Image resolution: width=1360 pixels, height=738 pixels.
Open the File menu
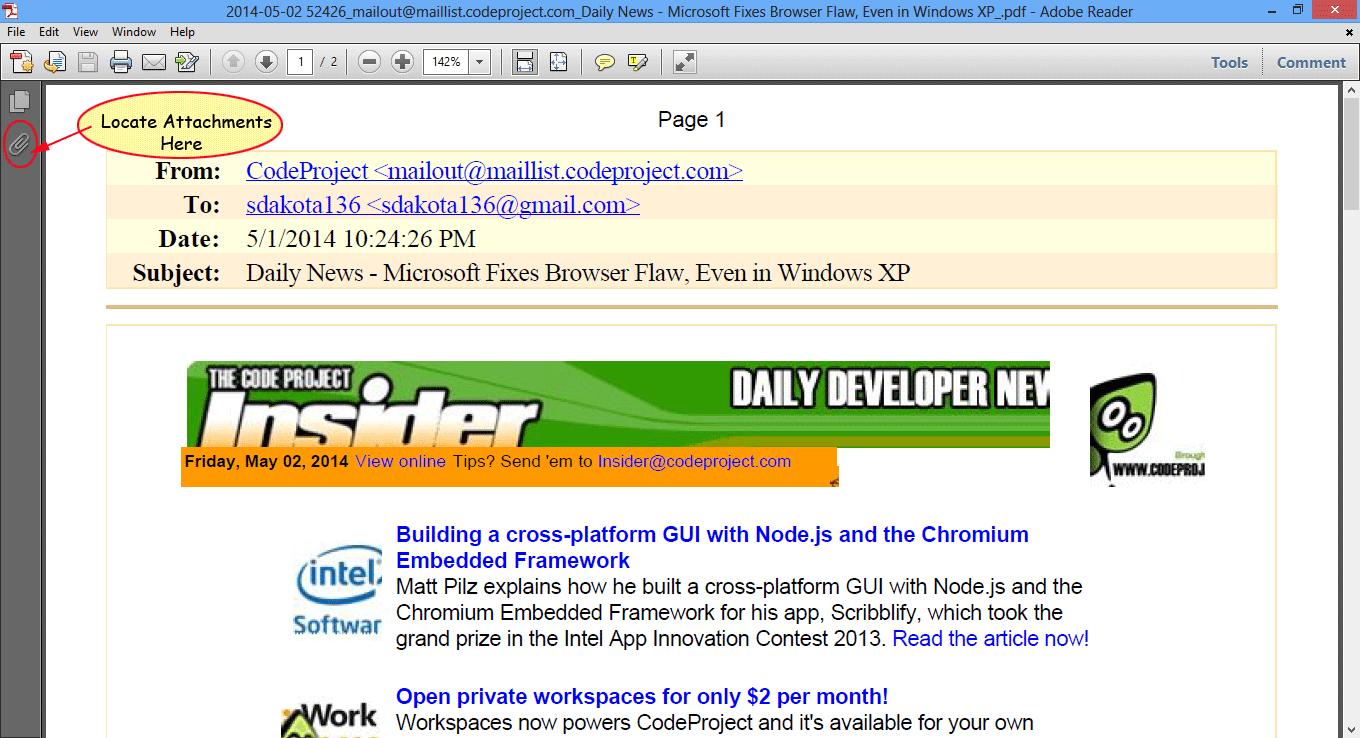16,32
